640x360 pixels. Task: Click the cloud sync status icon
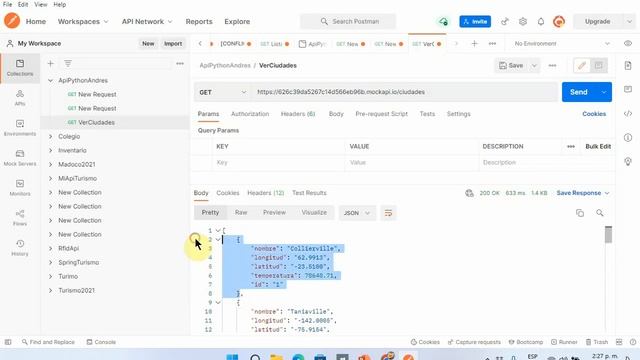pyautogui.click(x=443, y=21)
